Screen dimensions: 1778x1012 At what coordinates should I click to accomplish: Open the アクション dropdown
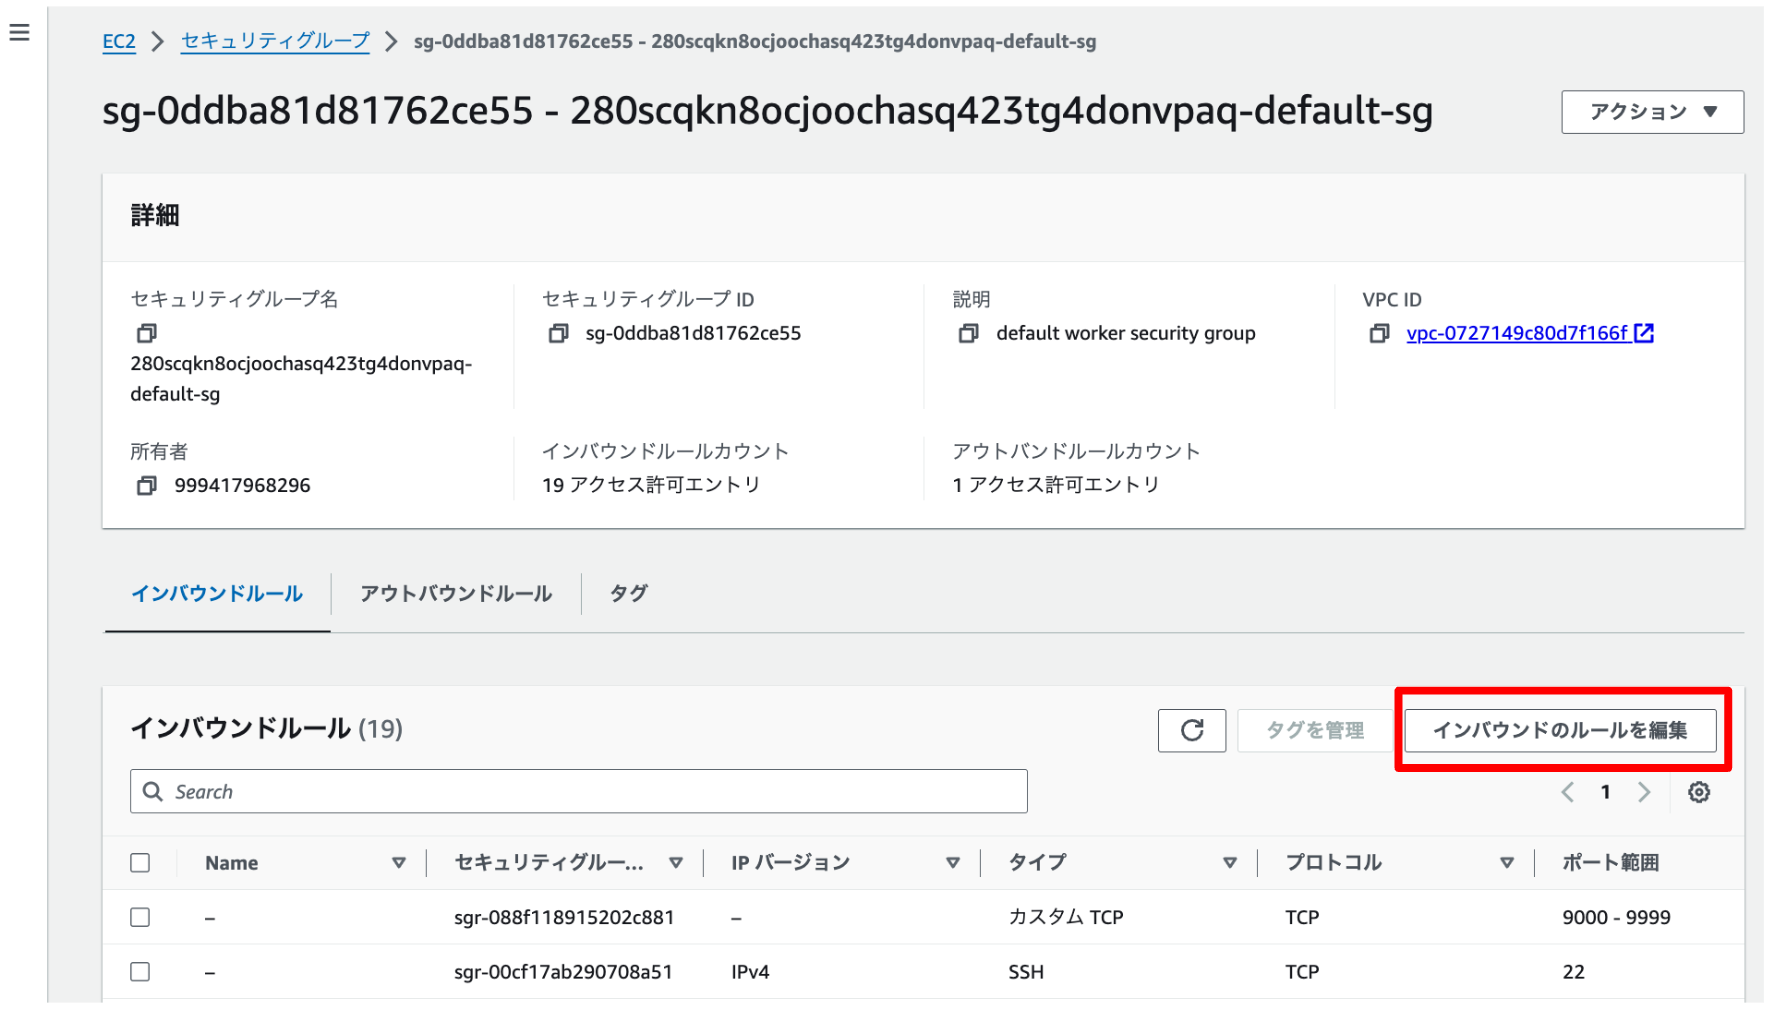[1652, 112]
